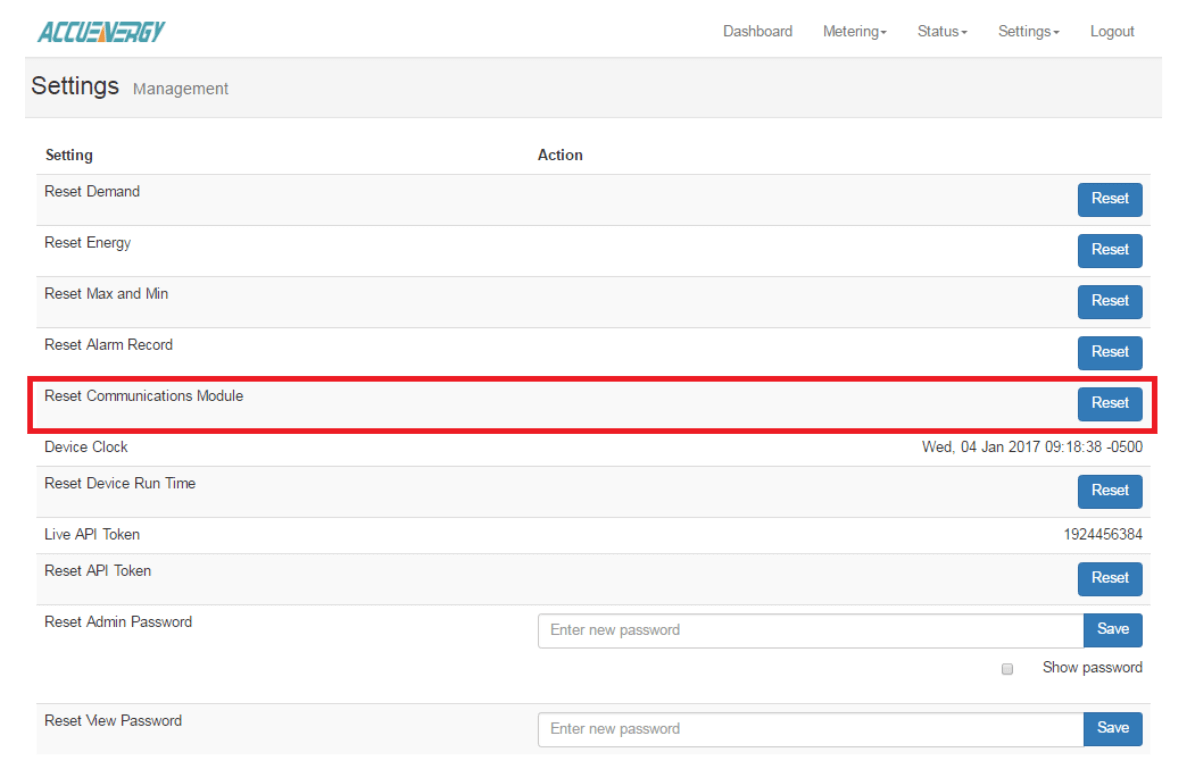
Task: Save the new admin password
Action: (1112, 630)
